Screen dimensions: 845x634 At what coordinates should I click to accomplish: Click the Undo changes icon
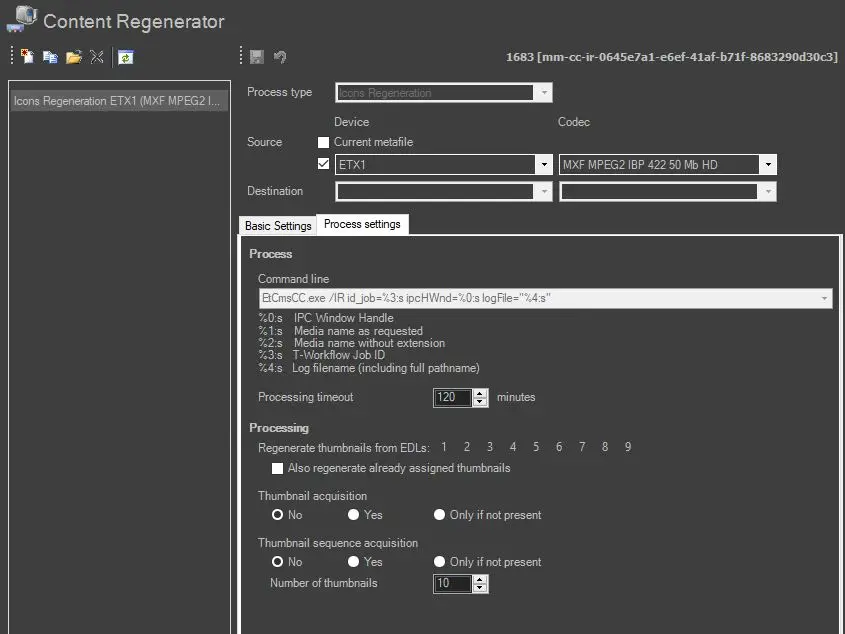(280, 57)
